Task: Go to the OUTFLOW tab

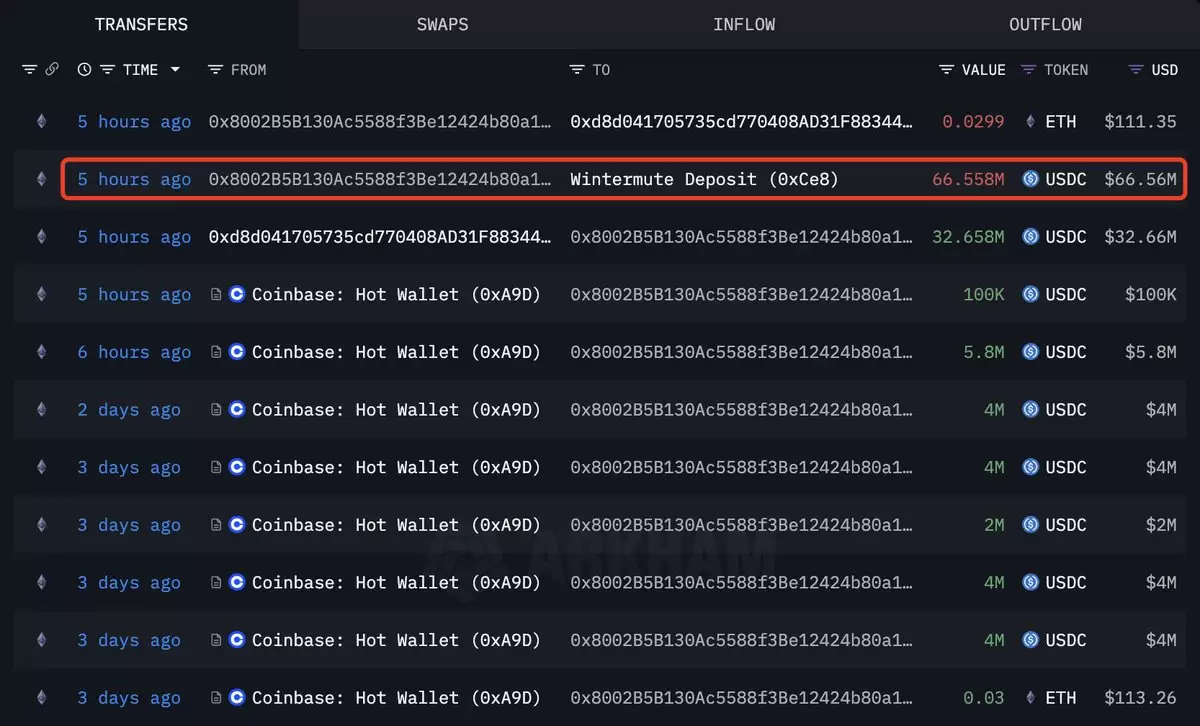Action: 1045,24
